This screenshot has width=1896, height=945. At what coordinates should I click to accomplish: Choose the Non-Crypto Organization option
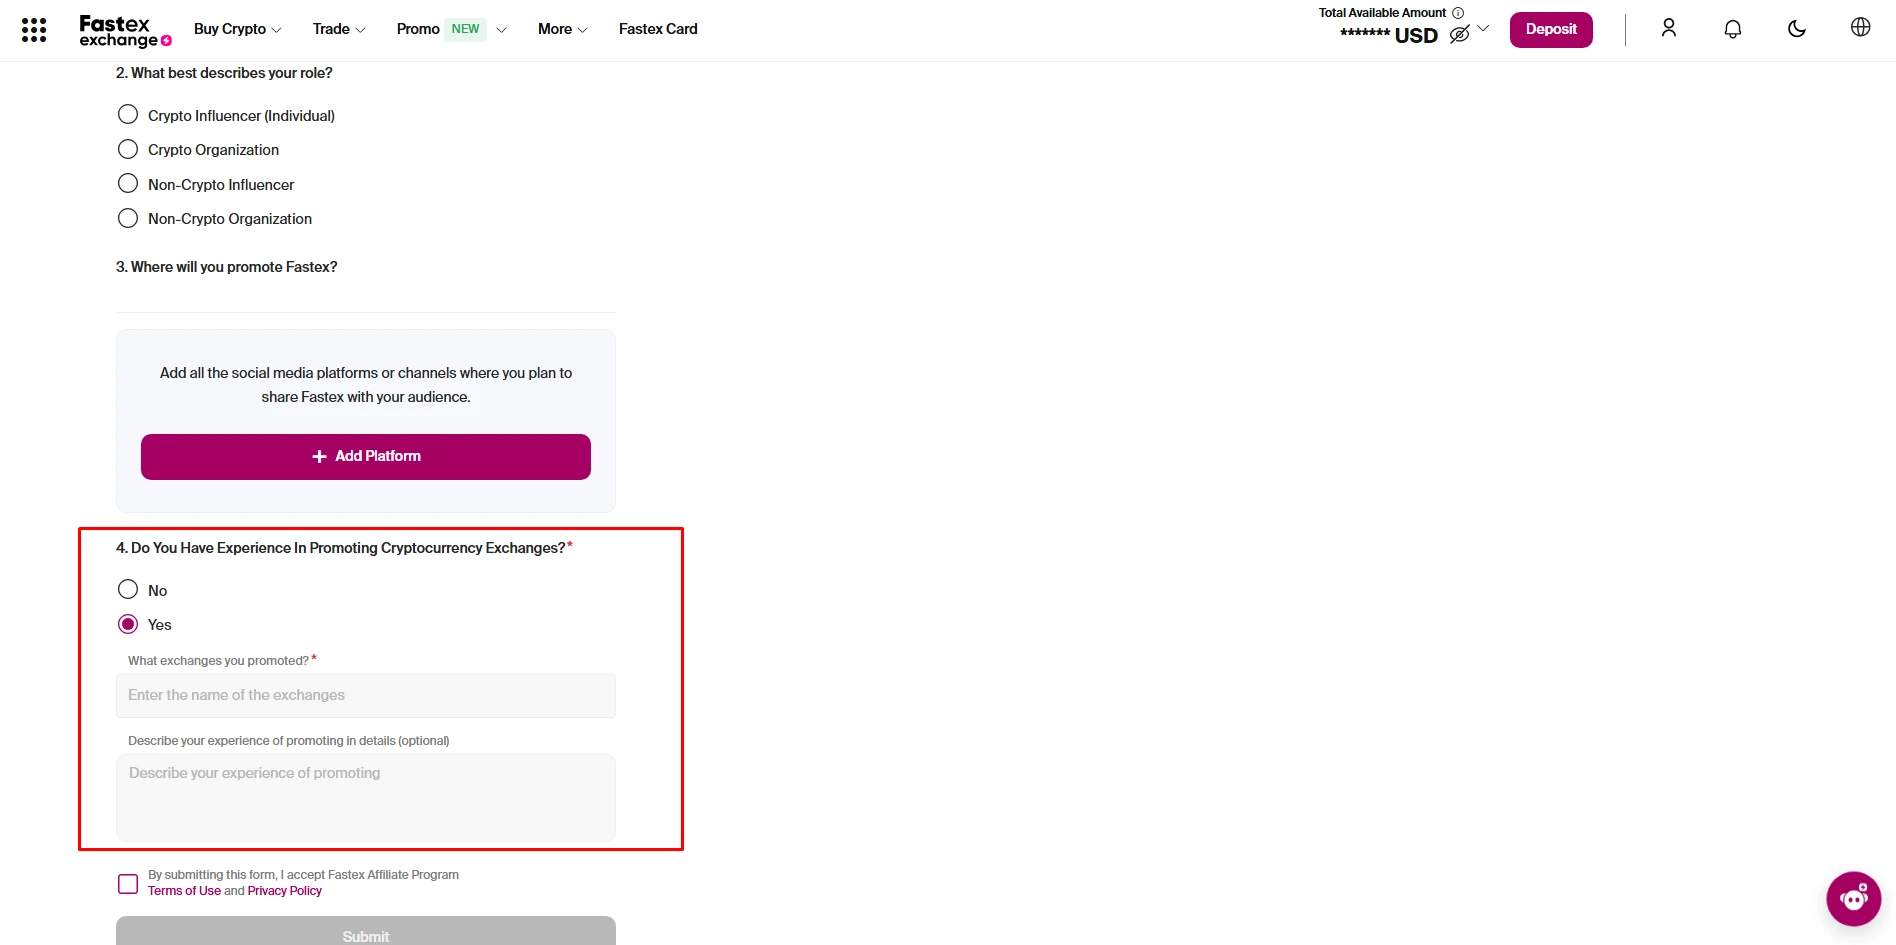pos(128,218)
